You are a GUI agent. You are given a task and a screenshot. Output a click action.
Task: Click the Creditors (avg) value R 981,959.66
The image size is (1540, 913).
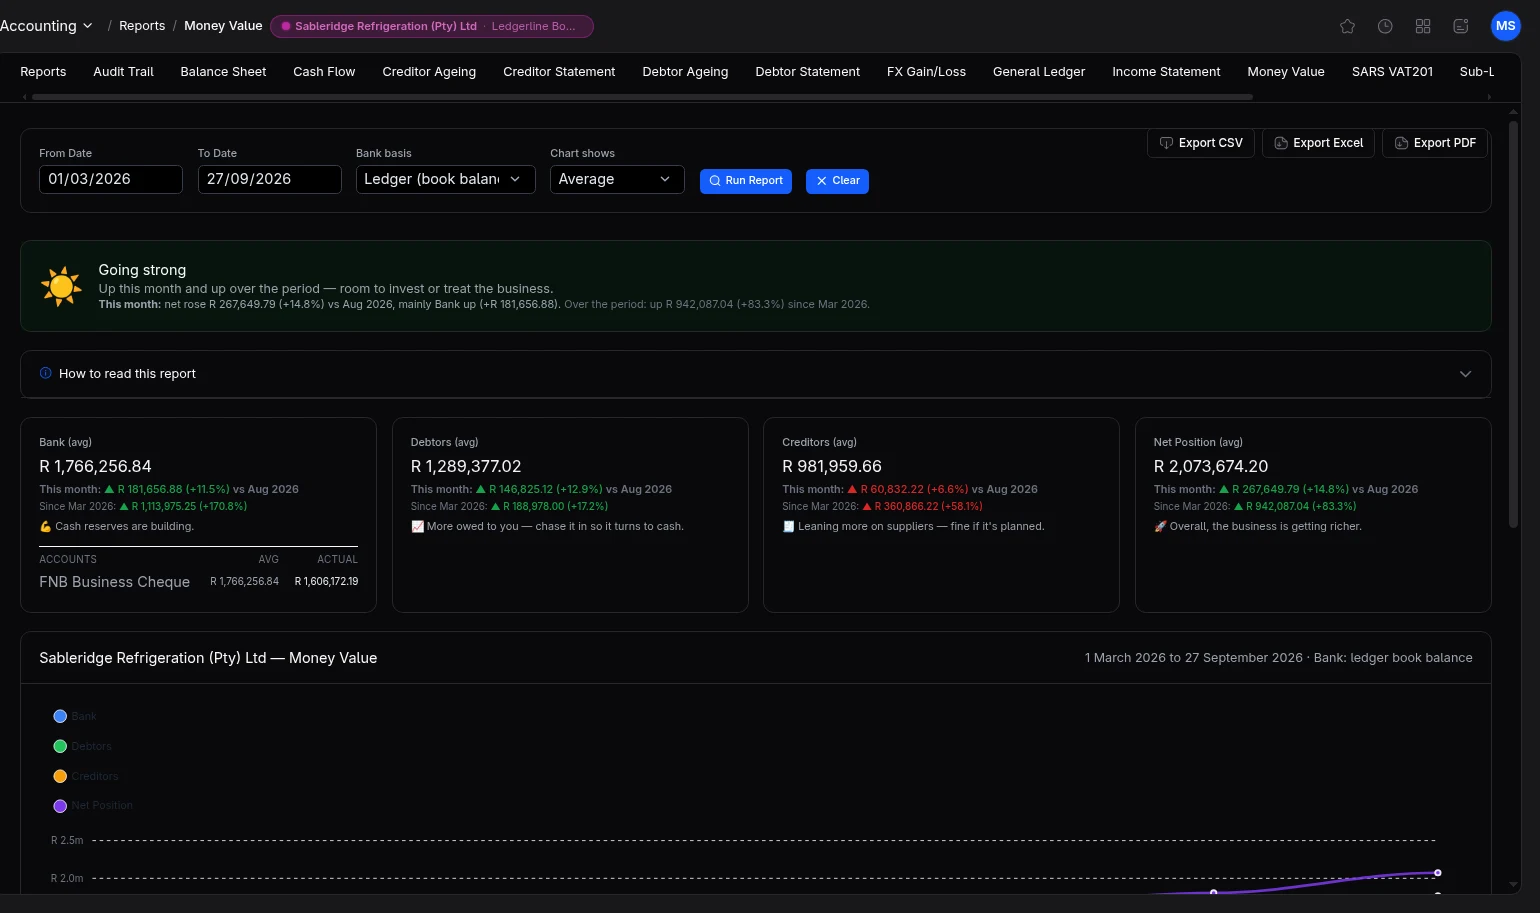(832, 467)
